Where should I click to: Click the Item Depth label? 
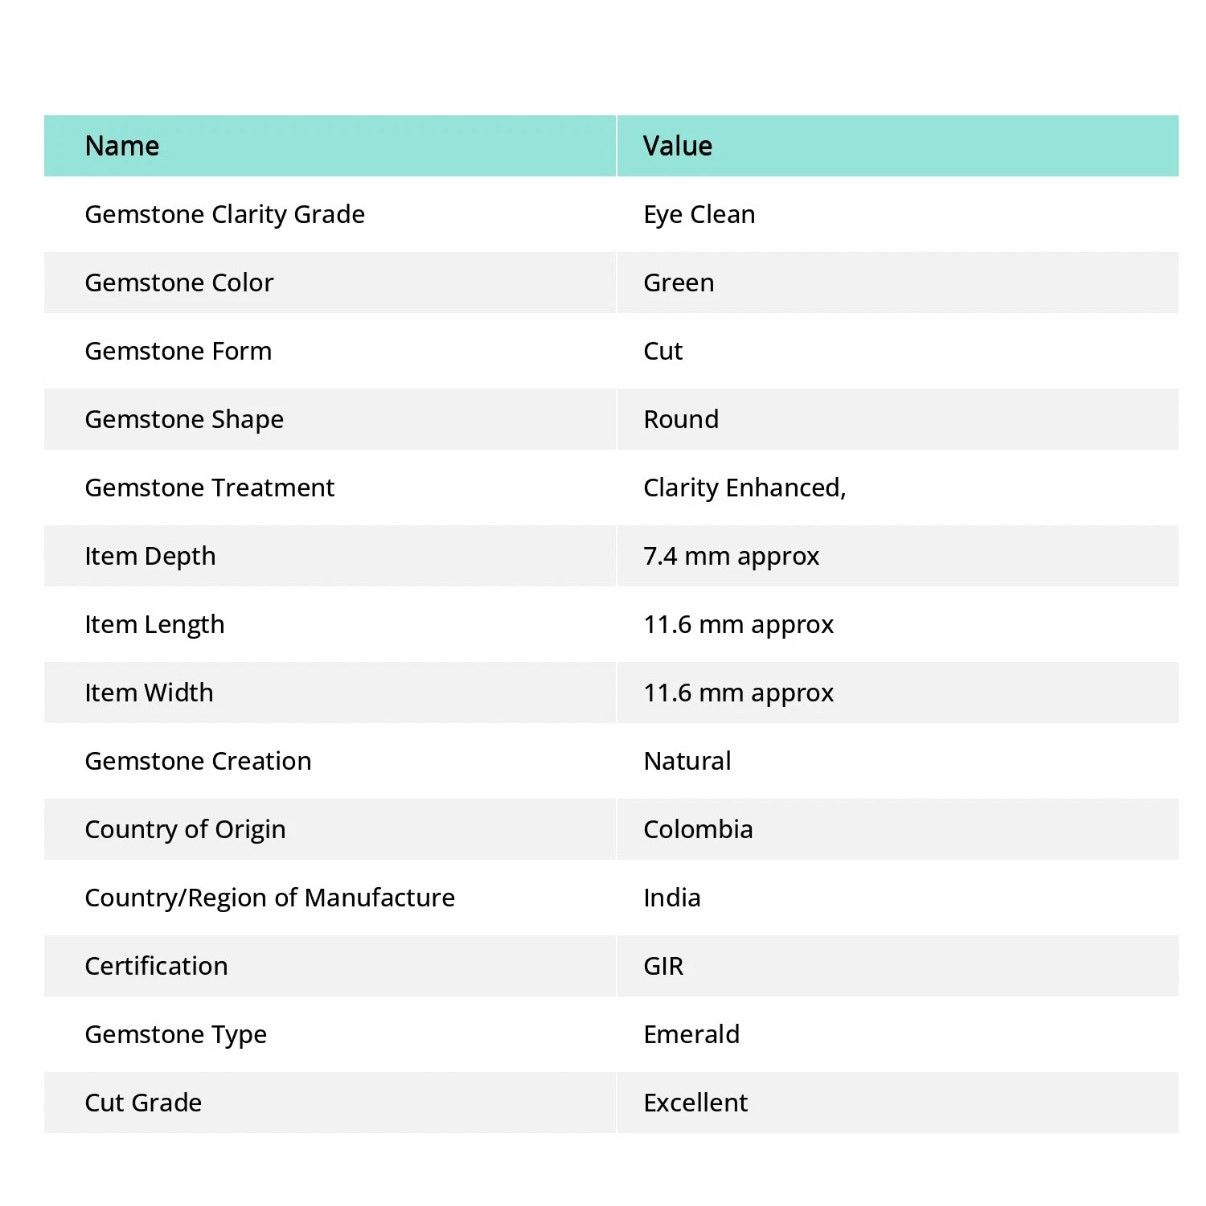150,556
